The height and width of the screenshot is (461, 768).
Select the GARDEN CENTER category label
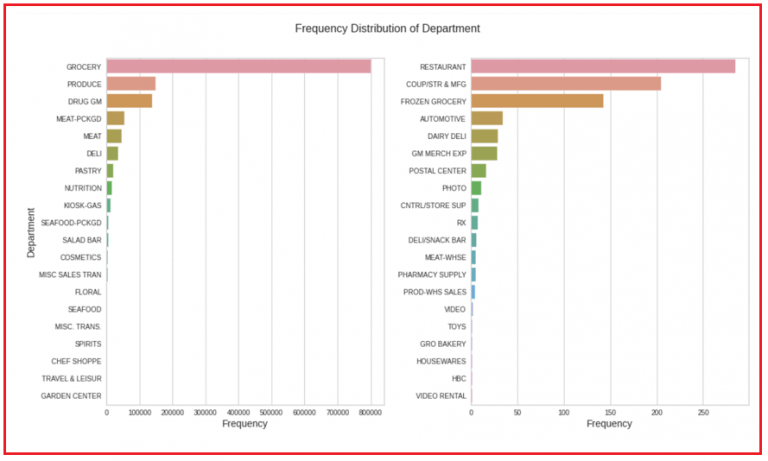pyautogui.click(x=71, y=396)
